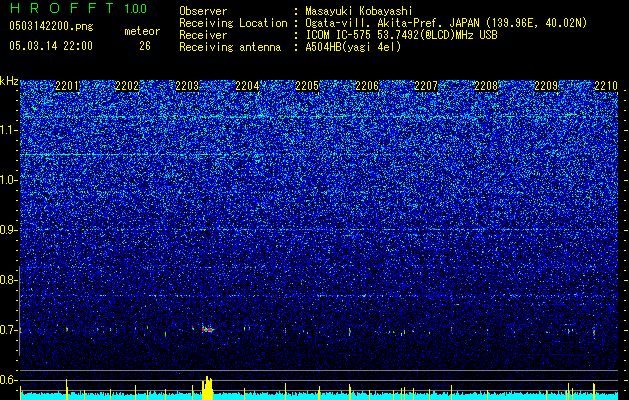The width and height of the screenshot is (629, 400).
Task: Click the 1.0 kHz axis label
Action: [x=9, y=181]
